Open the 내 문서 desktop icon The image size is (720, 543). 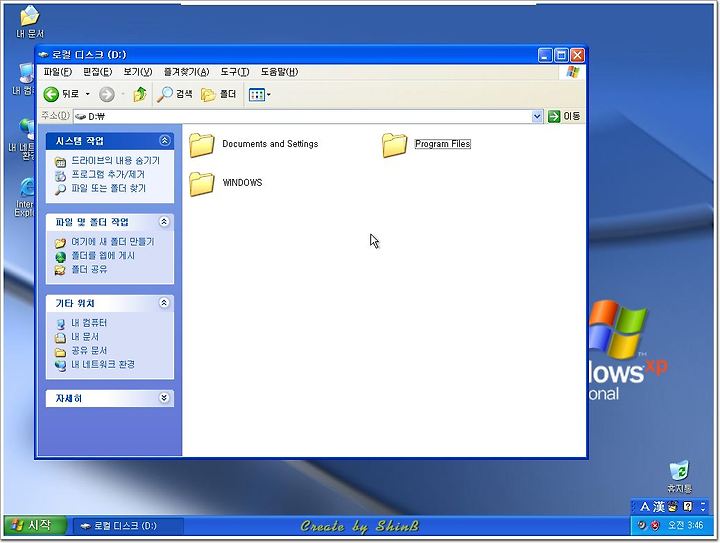click(x=29, y=21)
